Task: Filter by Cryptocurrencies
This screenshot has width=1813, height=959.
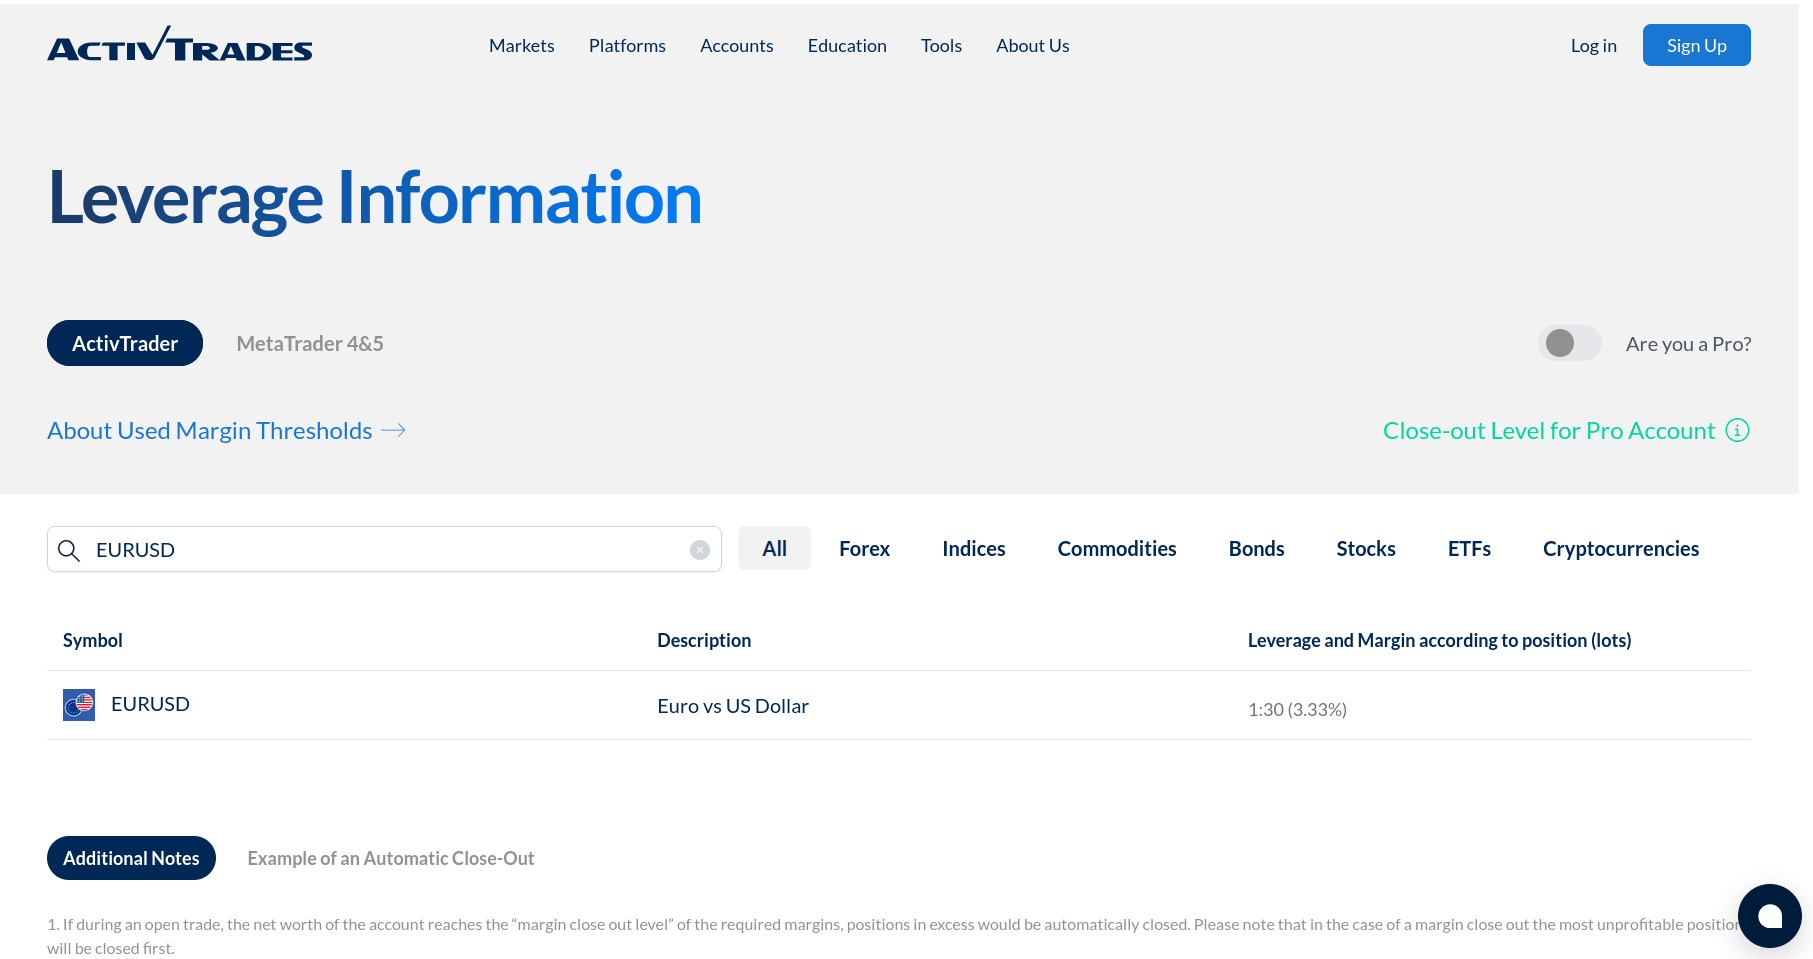Action: click(x=1621, y=549)
